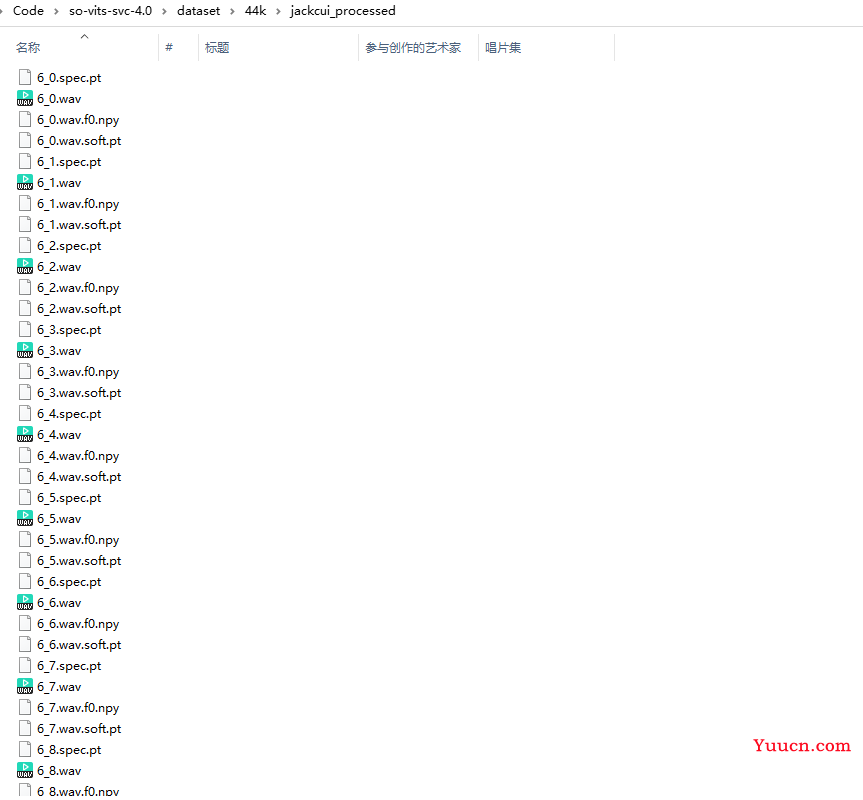Image resolution: width=863 pixels, height=800 pixels.
Task: Select the file named 6_6.spec.pt
Action: (69, 582)
